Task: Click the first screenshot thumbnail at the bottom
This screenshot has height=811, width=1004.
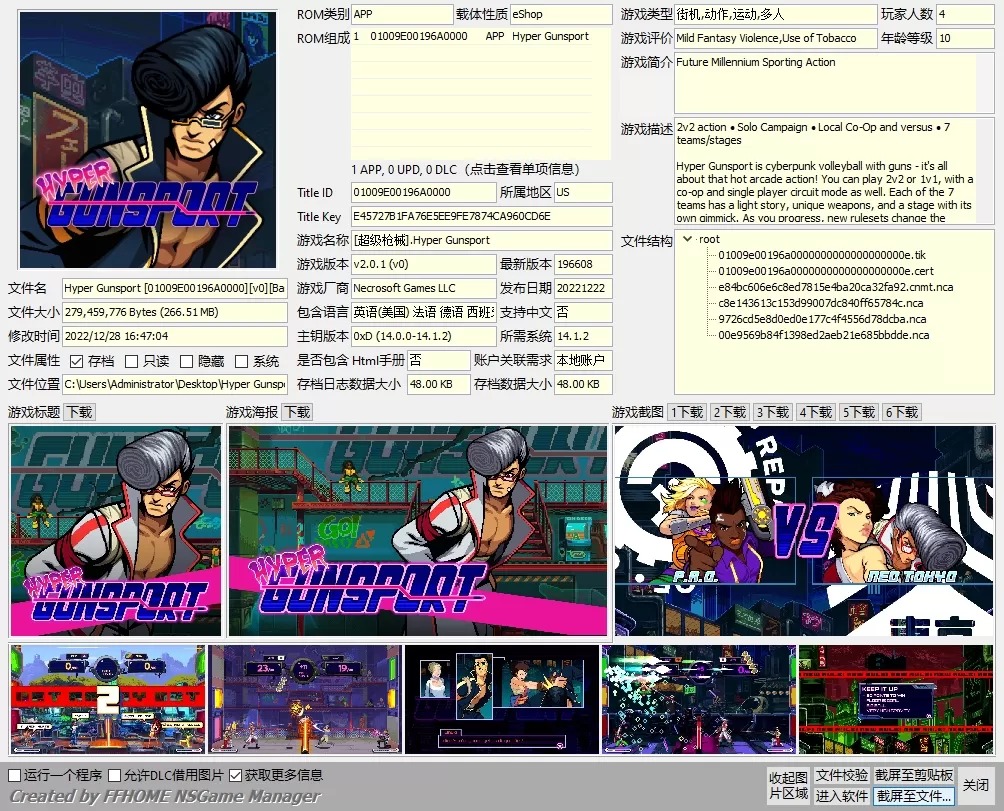Action: pyautogui.click(x=106, y=700)
